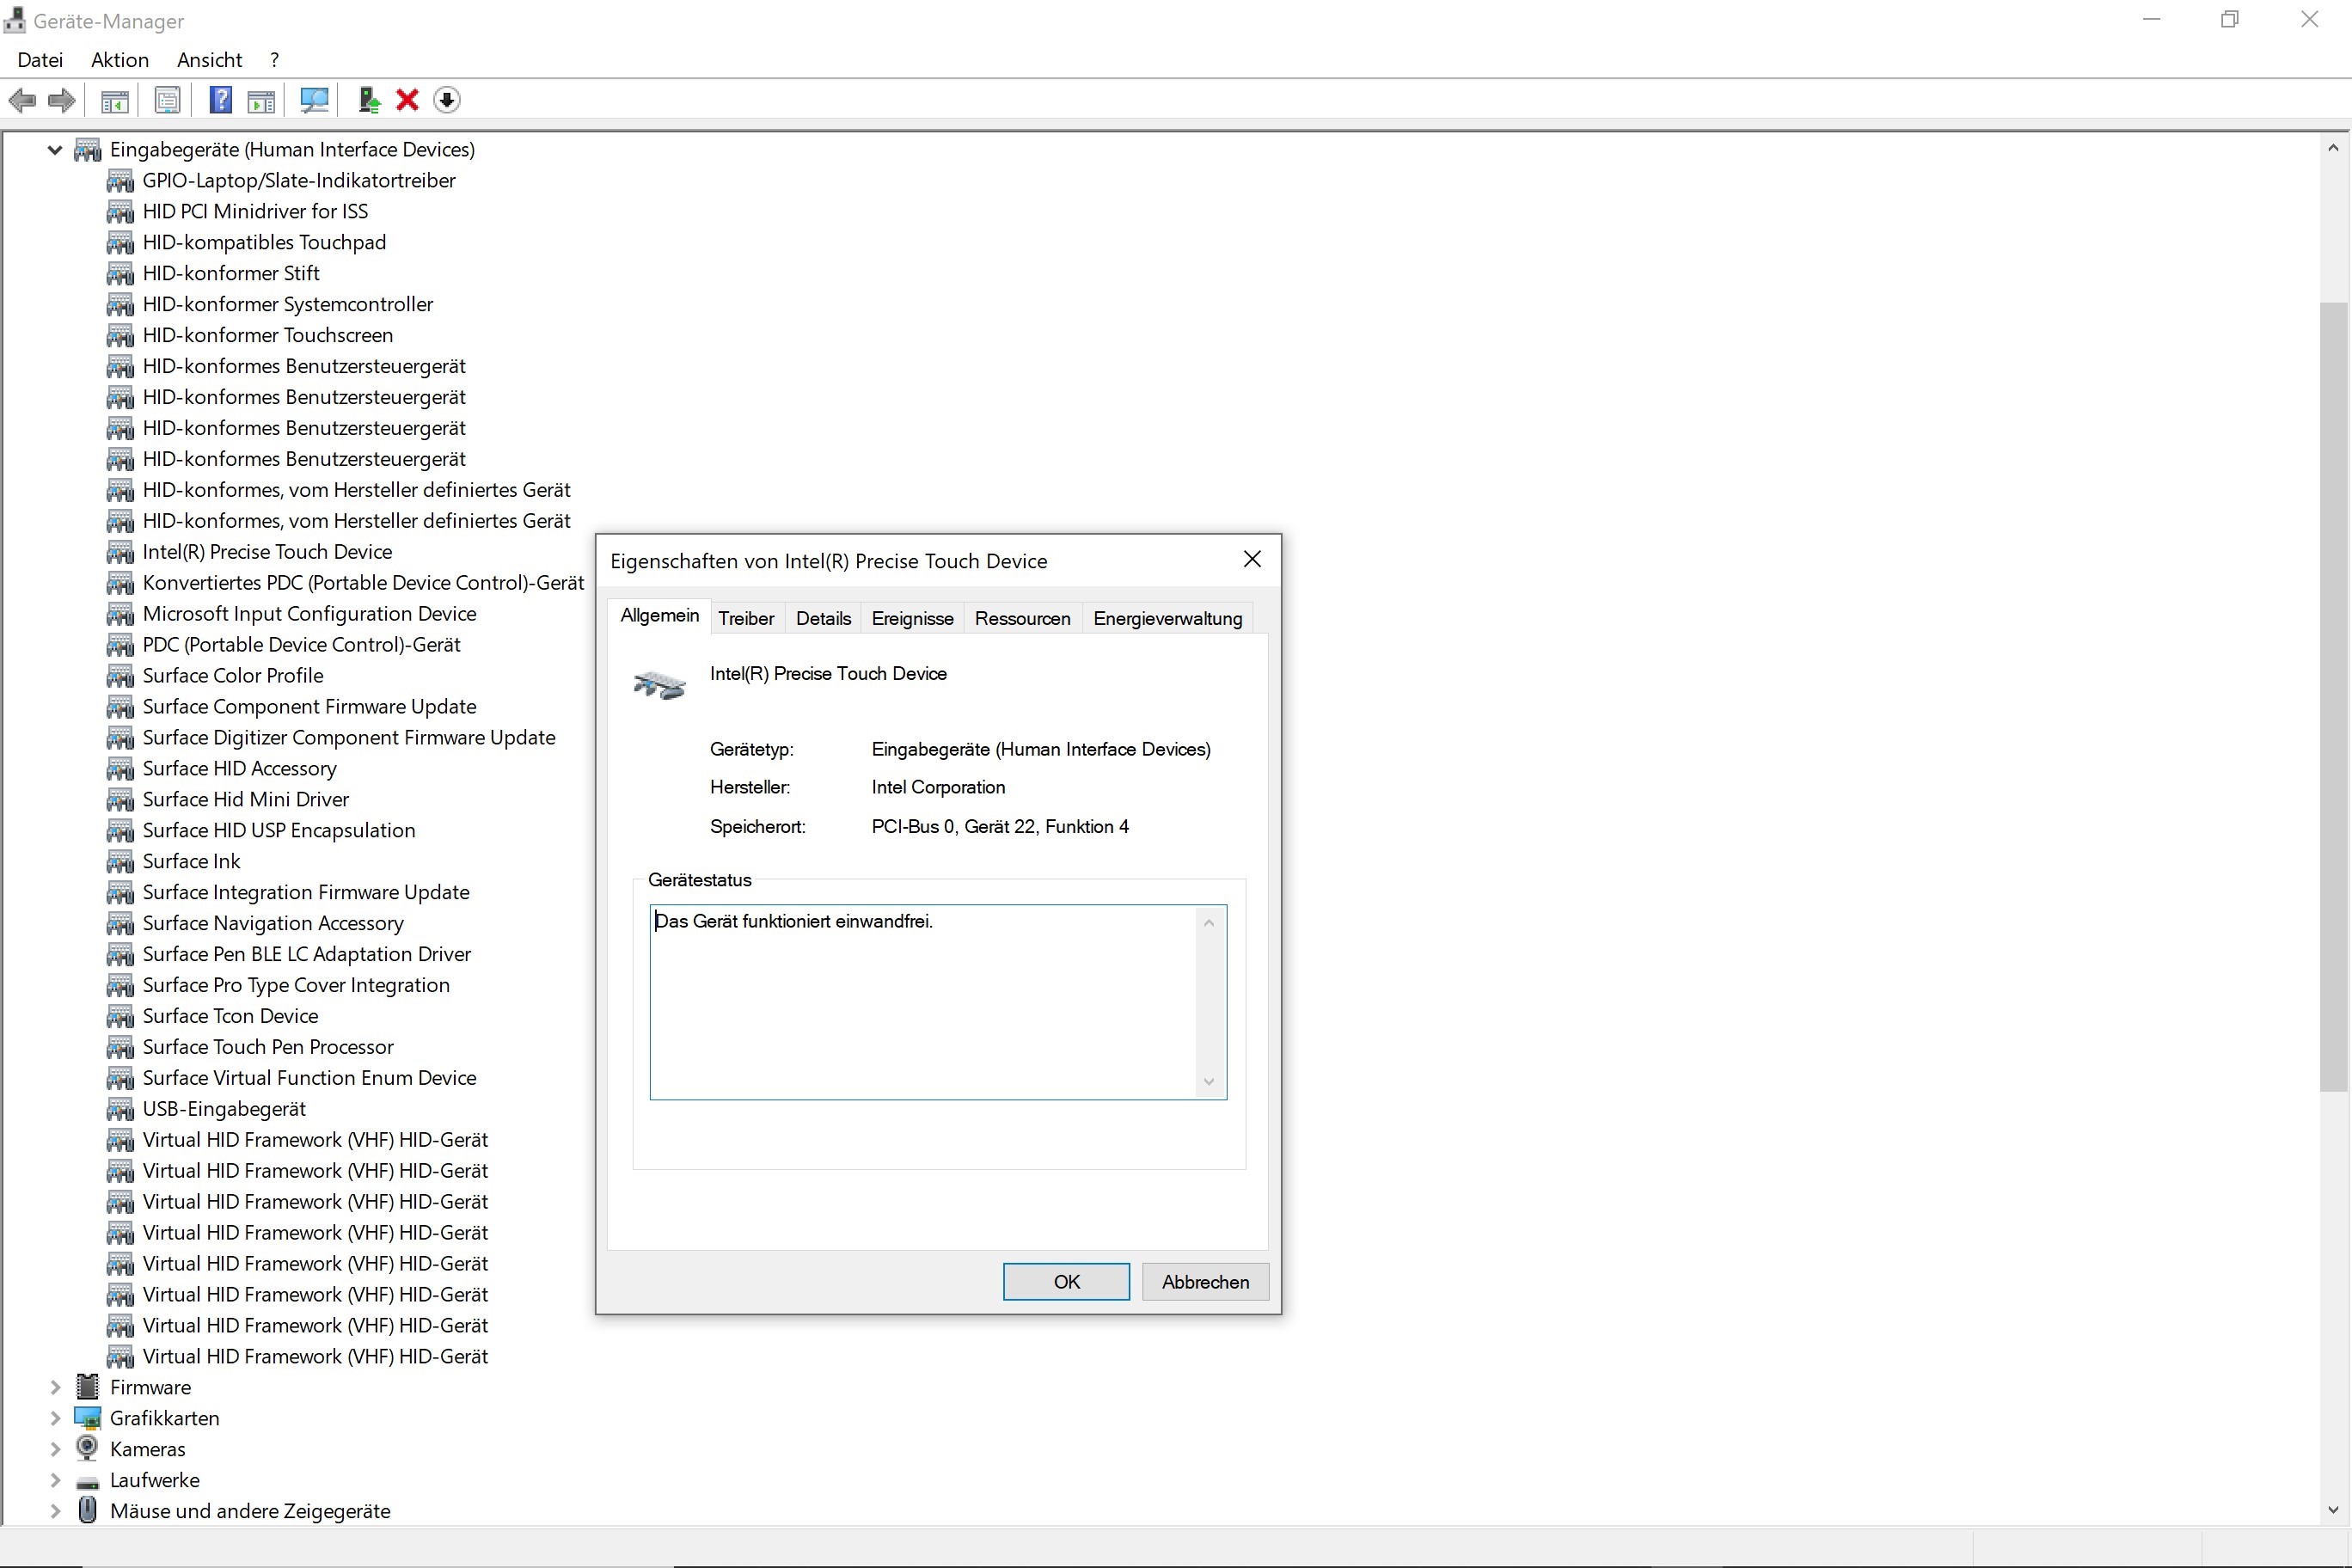Select Intel(R) Precise Touch Device in the tree

tap(267, 552)
